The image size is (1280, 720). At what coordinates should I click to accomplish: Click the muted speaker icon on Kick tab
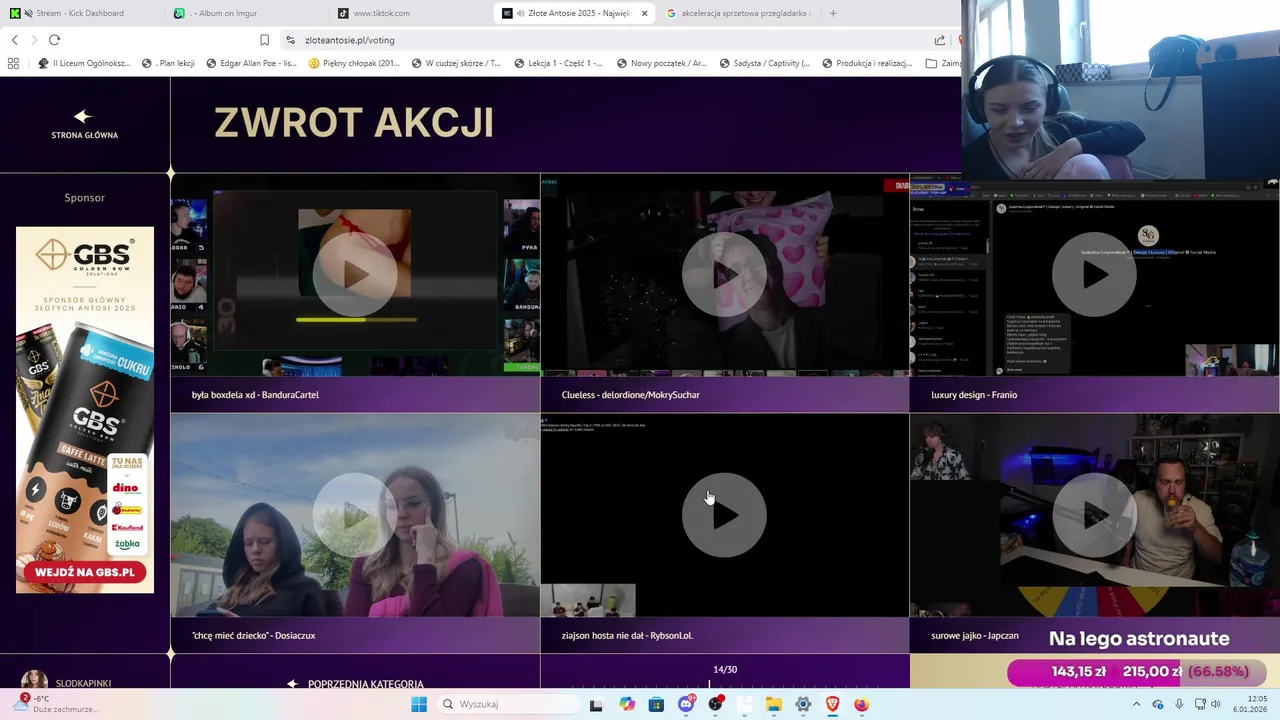pos(28,13)
